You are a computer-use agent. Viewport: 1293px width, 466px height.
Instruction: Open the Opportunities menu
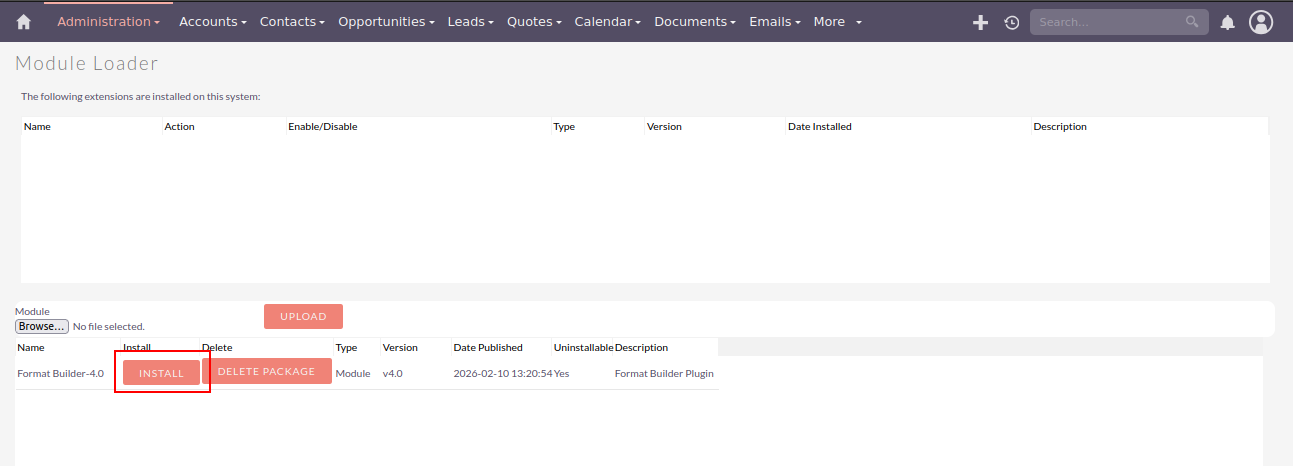pyautogui.click(x=386, y=22)
